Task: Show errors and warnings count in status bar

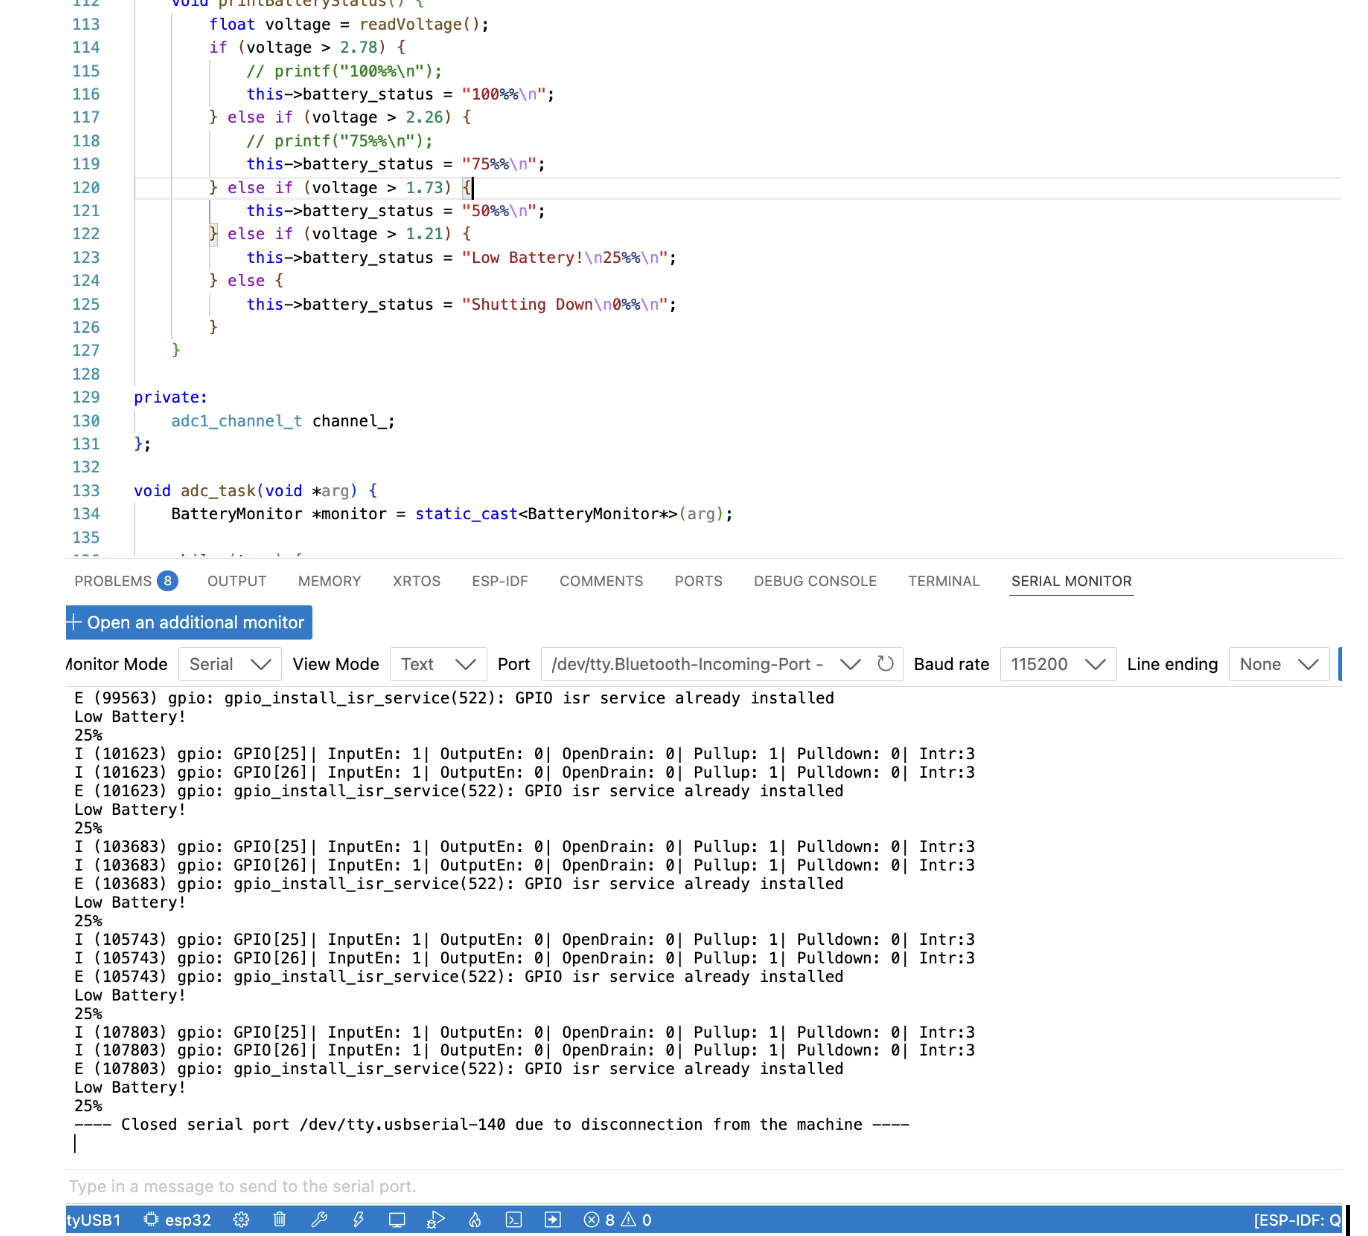Action: click(617, 1220)
